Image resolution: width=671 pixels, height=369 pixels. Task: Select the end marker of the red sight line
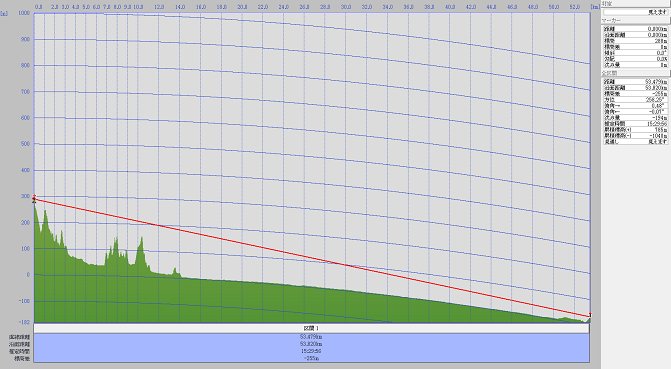click(590, 316)
